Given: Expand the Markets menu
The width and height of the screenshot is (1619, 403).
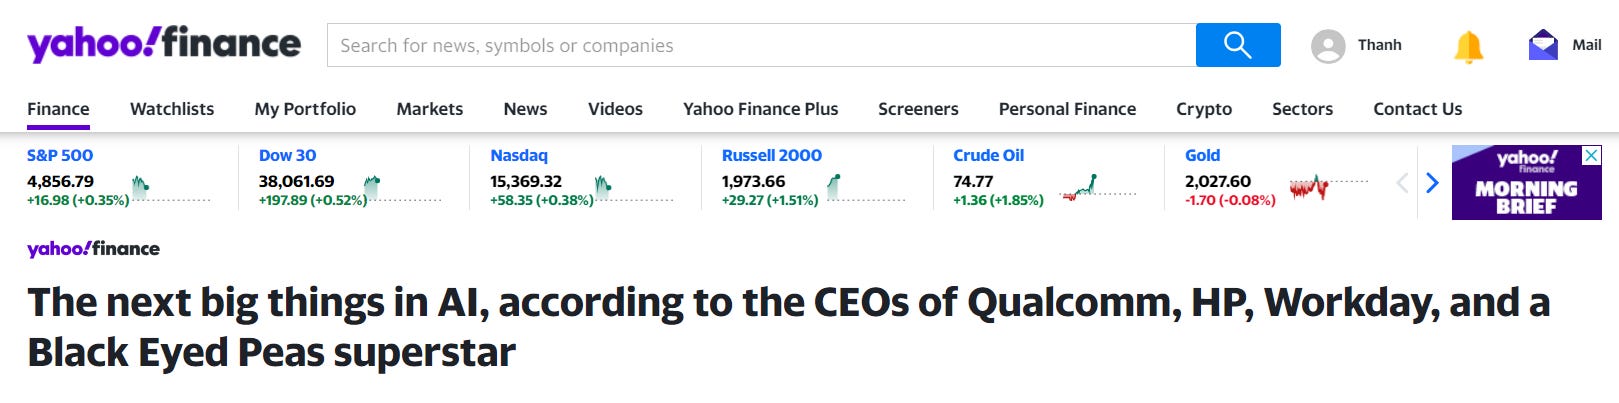Looking at the screenshot, I should point(429,109).
